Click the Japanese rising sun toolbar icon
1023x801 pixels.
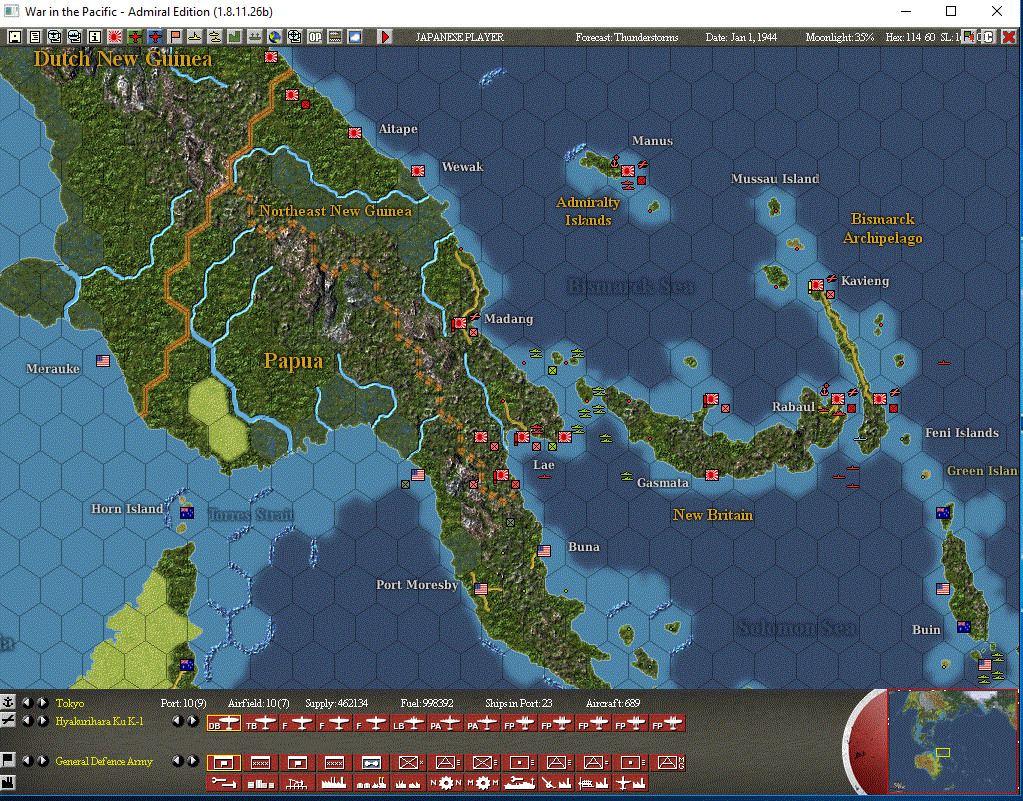pos(115,37)
